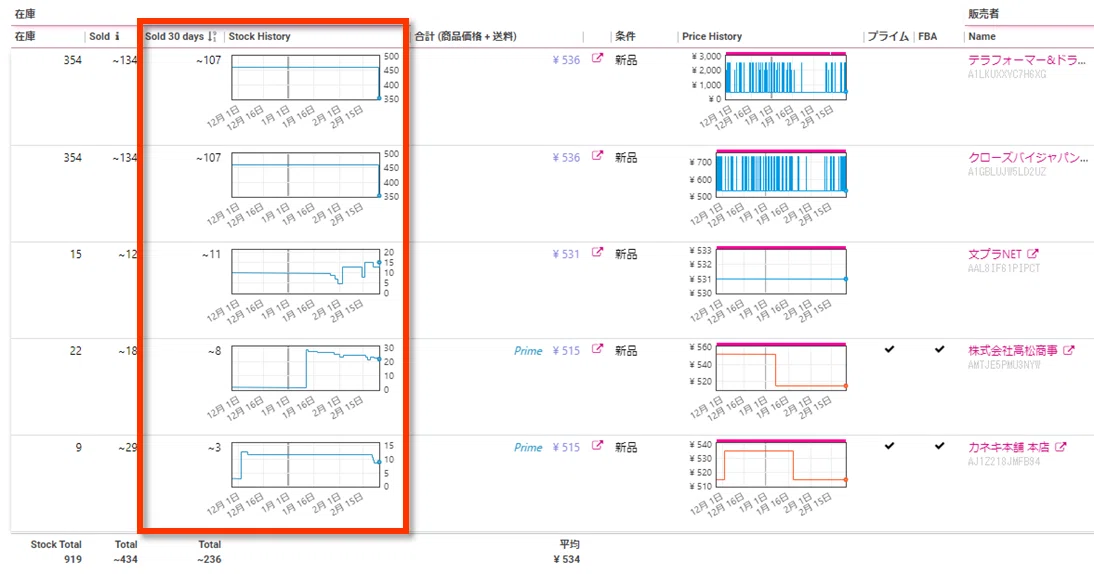Click stock value 9 in カネキ本舗's row

click(78, 447)
